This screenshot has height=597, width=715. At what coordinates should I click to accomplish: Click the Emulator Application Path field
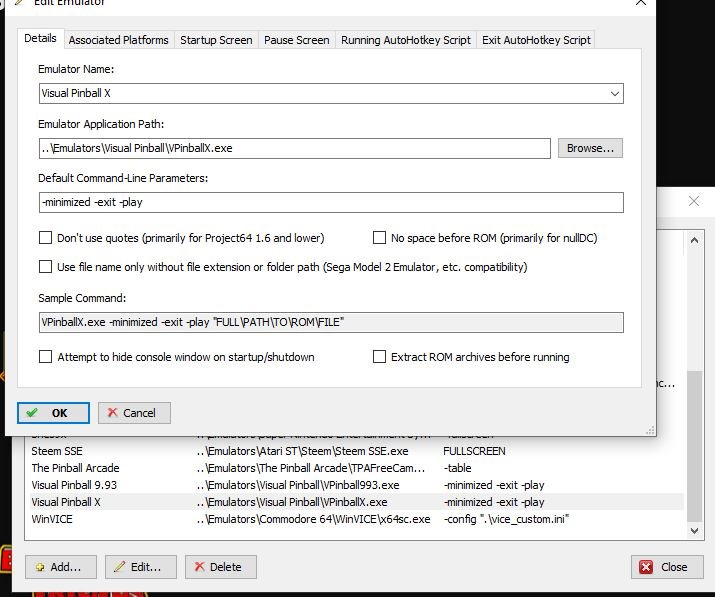pyautogui.click(x=295, y=148)
